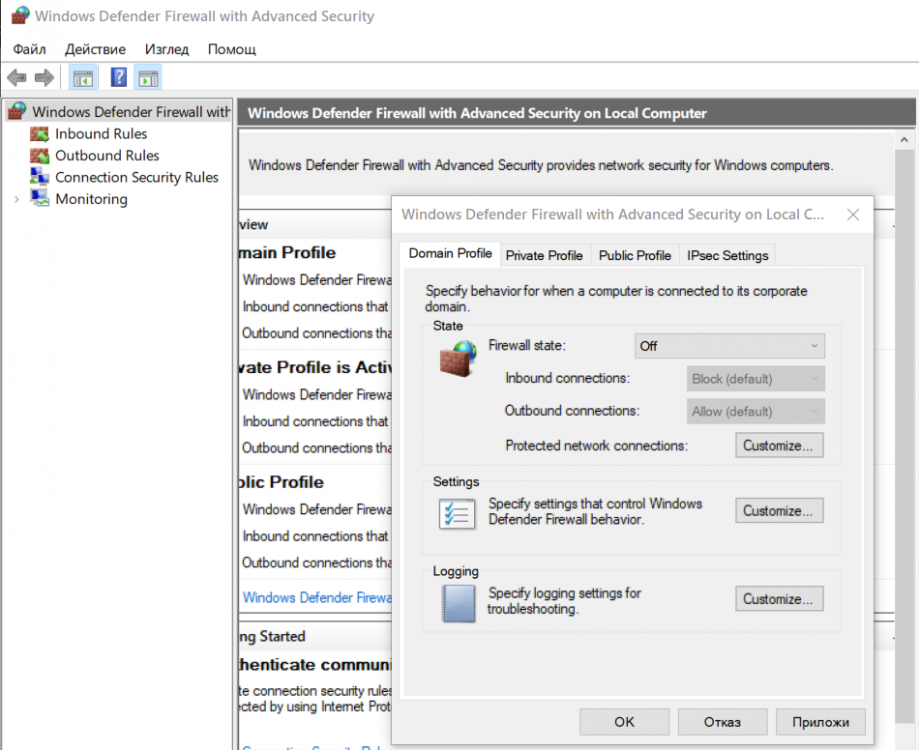
Task: Select Outbound Rules in the tree
Action: click(x=107, y=156)
